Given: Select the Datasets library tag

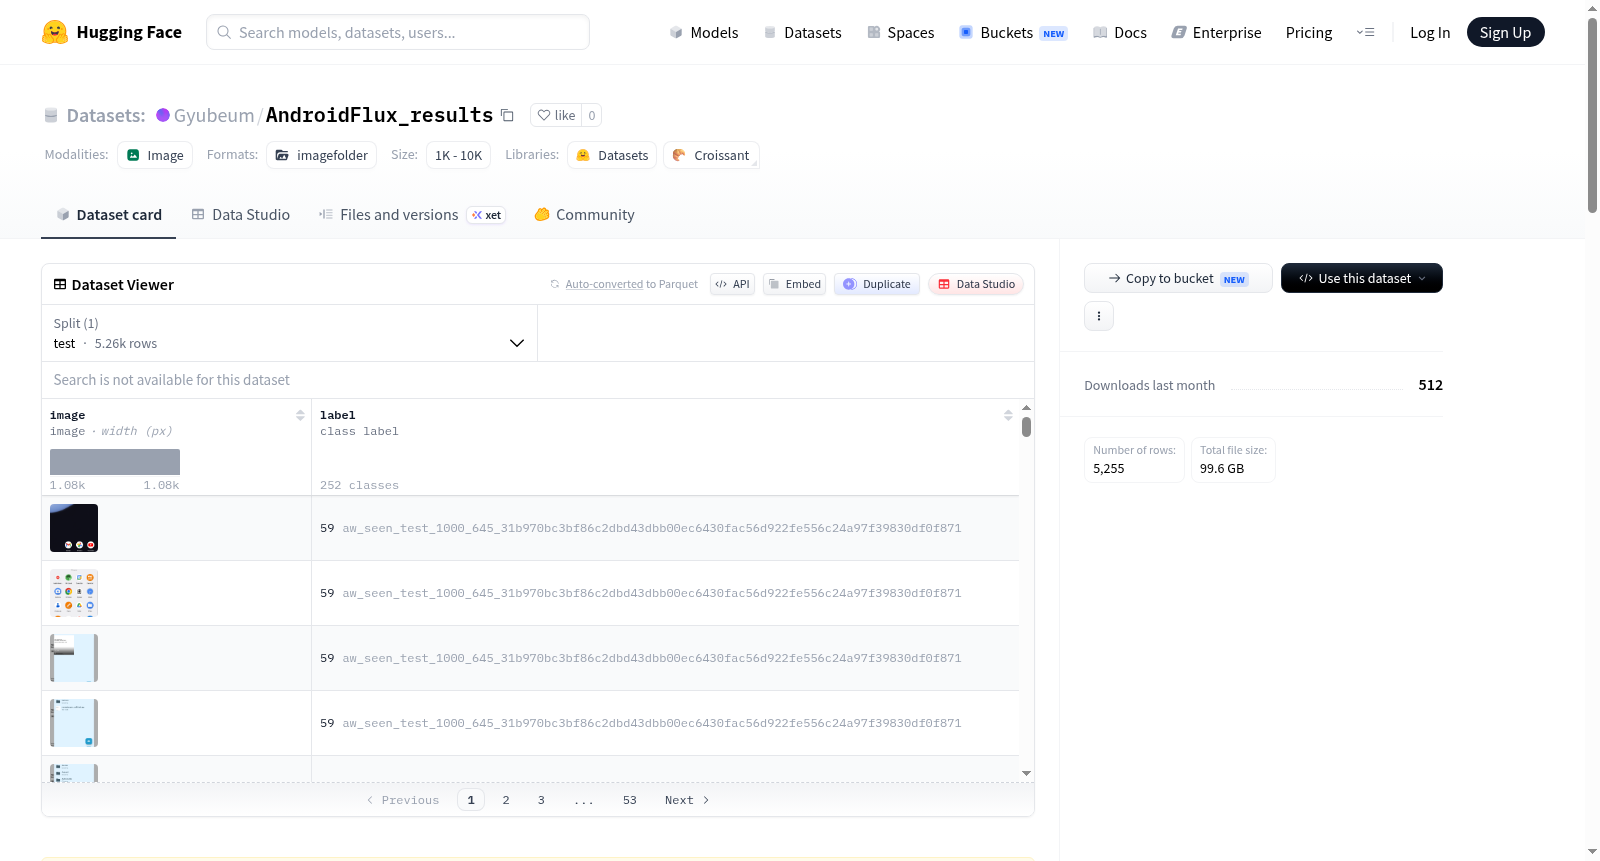Looking at the screenshot, I should coord(612,155).
